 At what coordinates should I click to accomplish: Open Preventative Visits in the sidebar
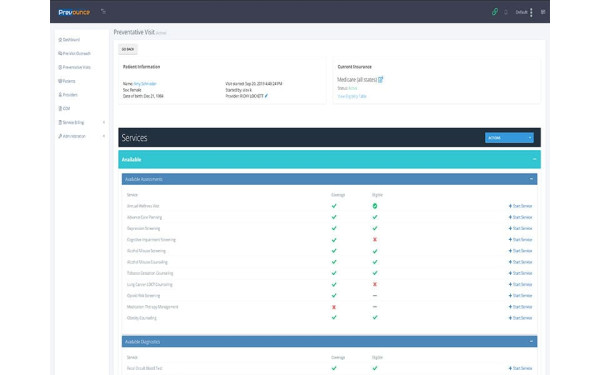pyautogui.click(x=75, y=67)
